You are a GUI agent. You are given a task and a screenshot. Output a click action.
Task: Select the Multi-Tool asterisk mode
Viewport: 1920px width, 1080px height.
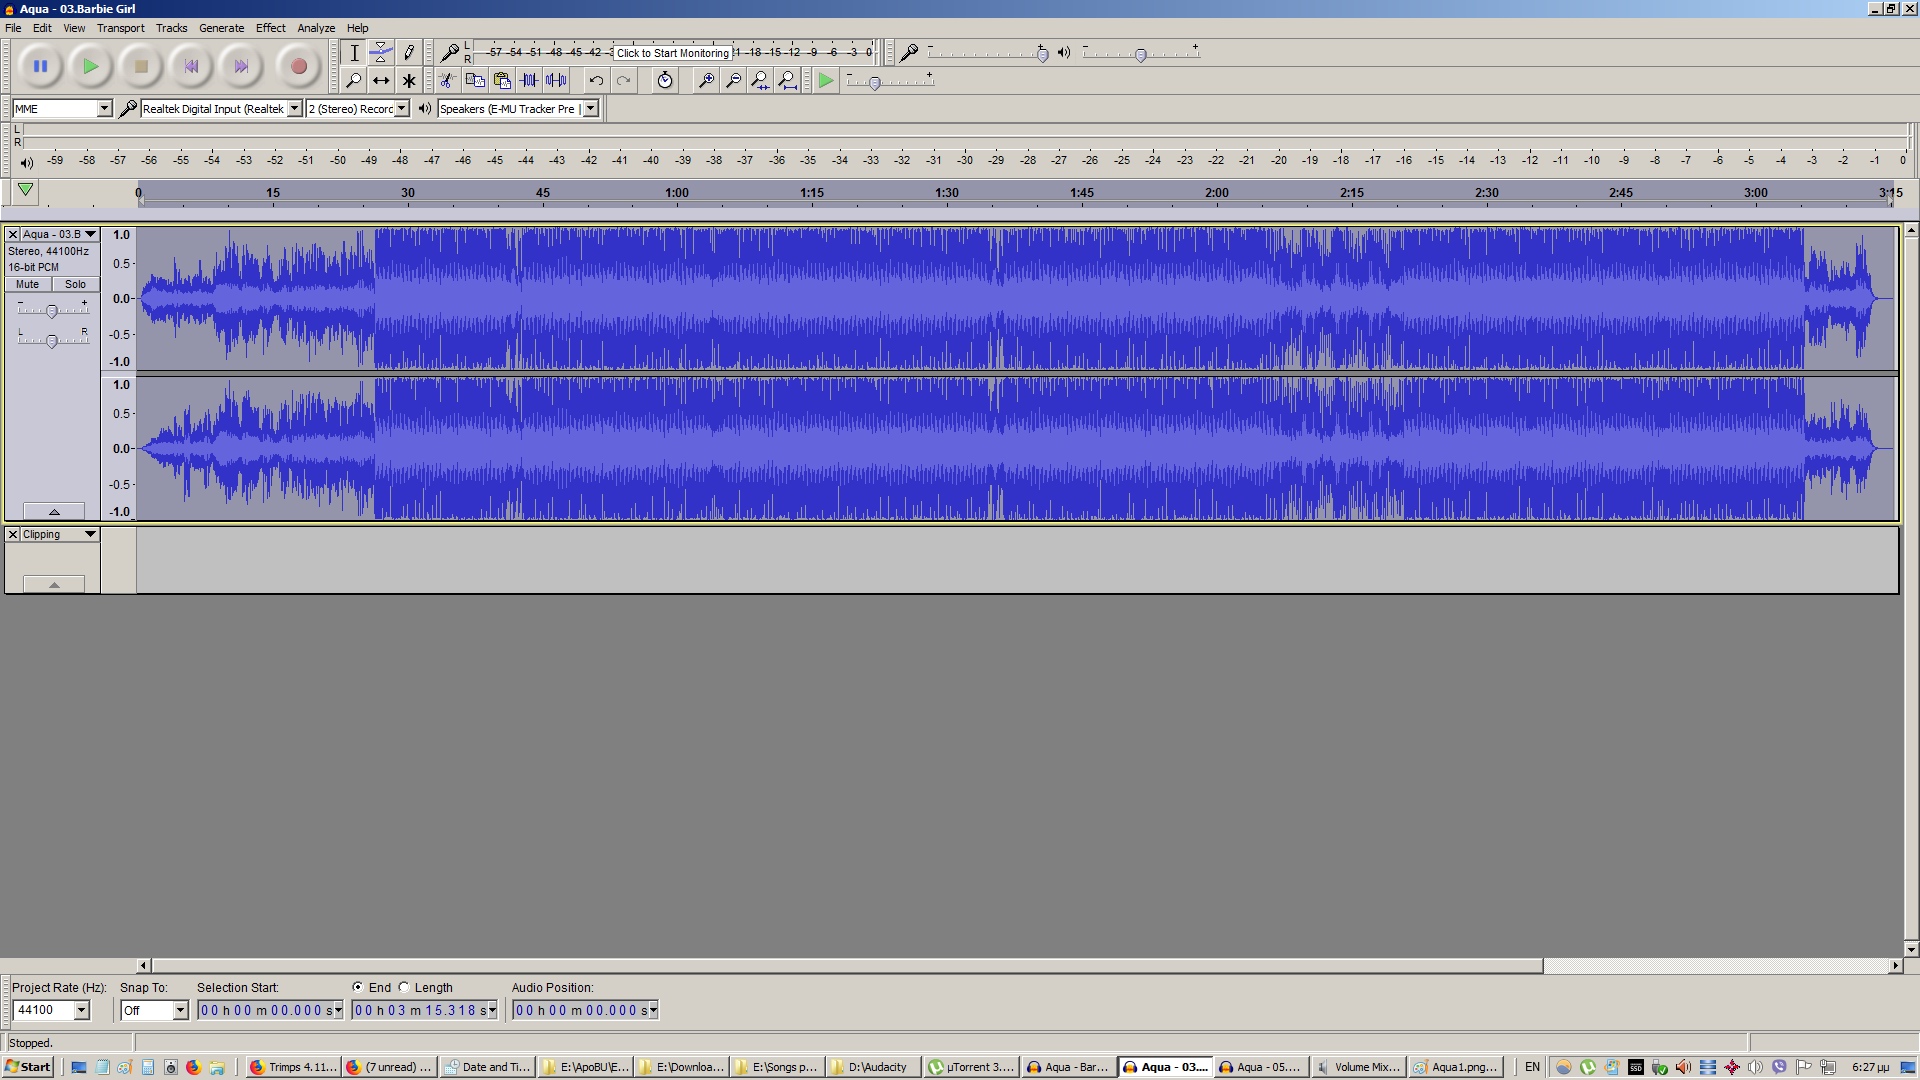tap(408, 80)
